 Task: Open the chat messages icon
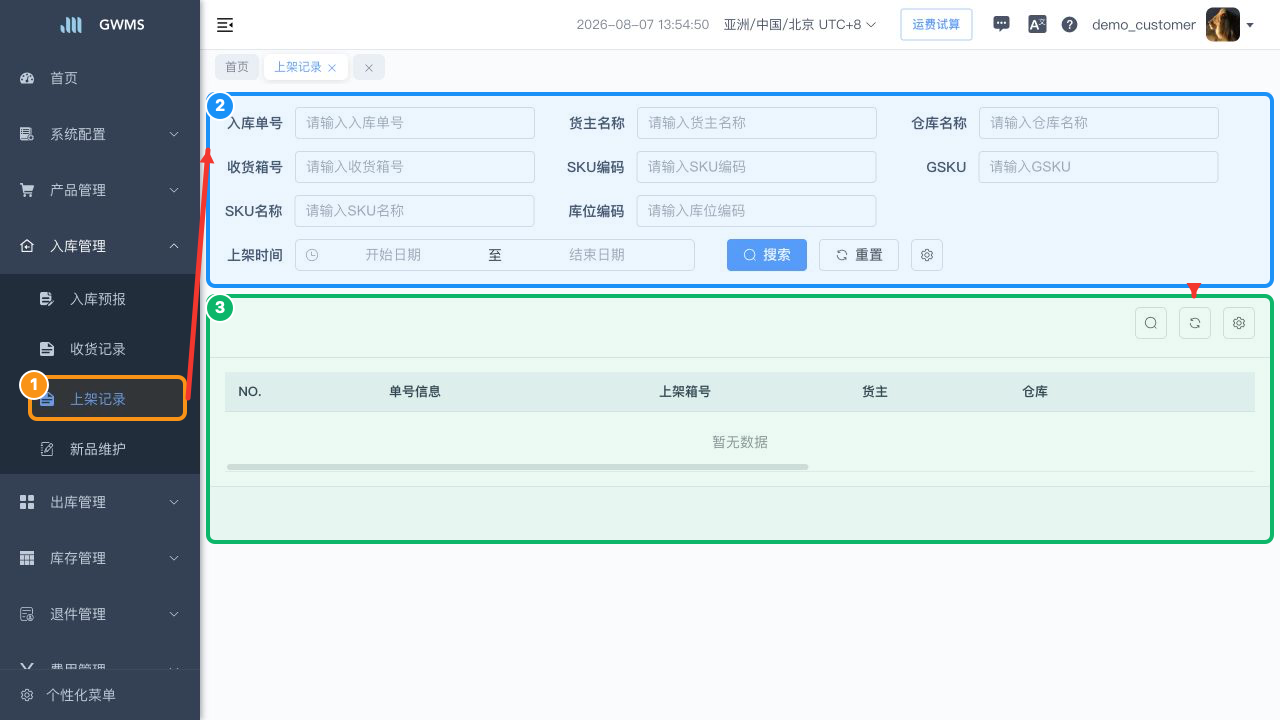click(1001, 24)
